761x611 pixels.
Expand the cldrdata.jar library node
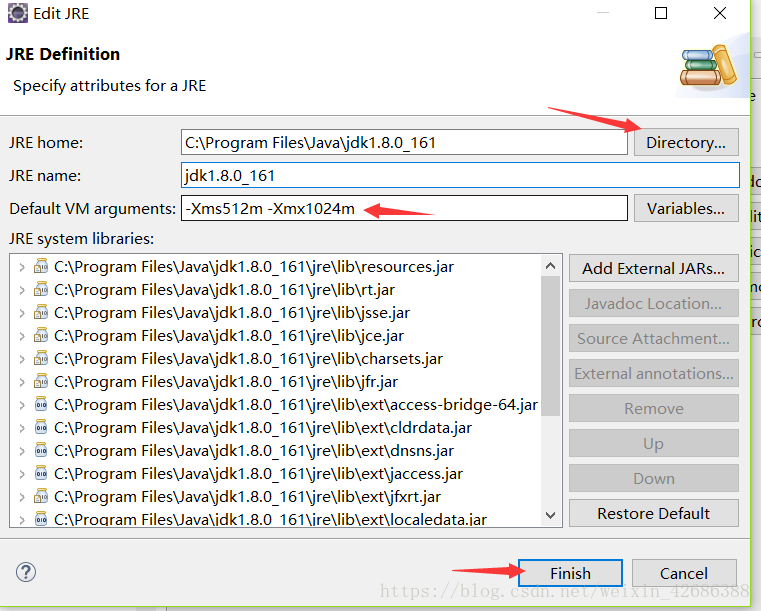[x=21, y=428]
